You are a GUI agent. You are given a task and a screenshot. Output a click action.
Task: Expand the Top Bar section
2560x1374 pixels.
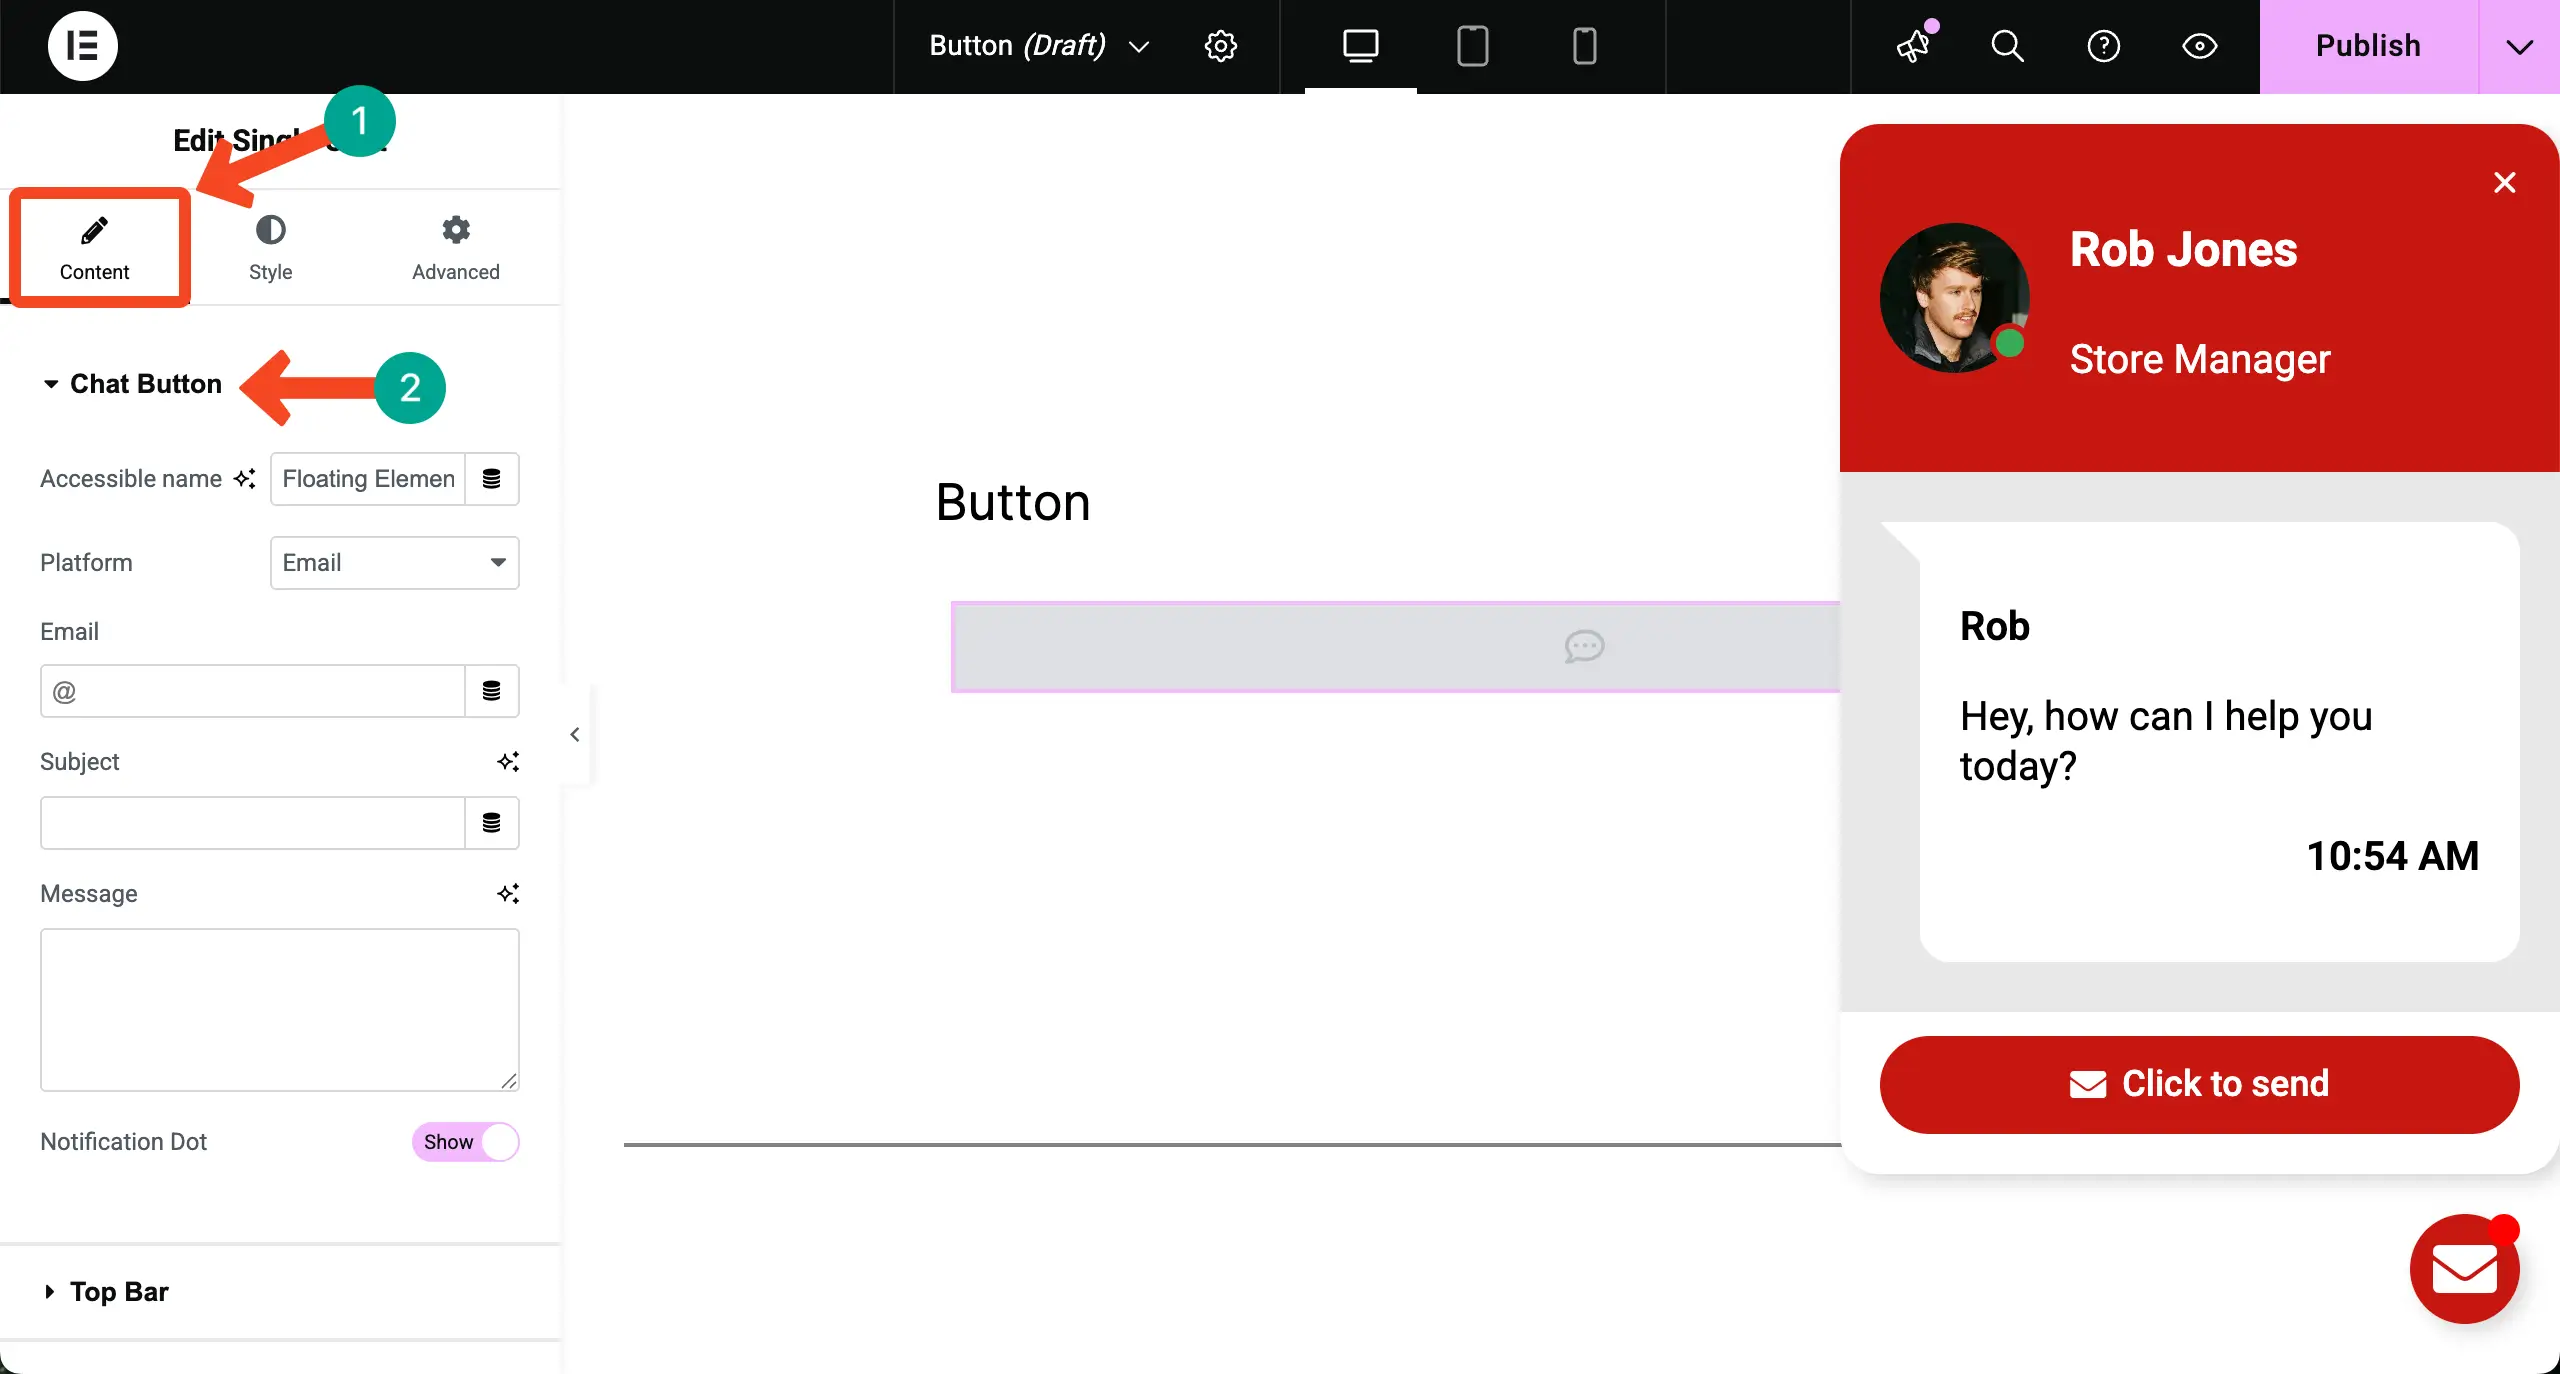118,1292
